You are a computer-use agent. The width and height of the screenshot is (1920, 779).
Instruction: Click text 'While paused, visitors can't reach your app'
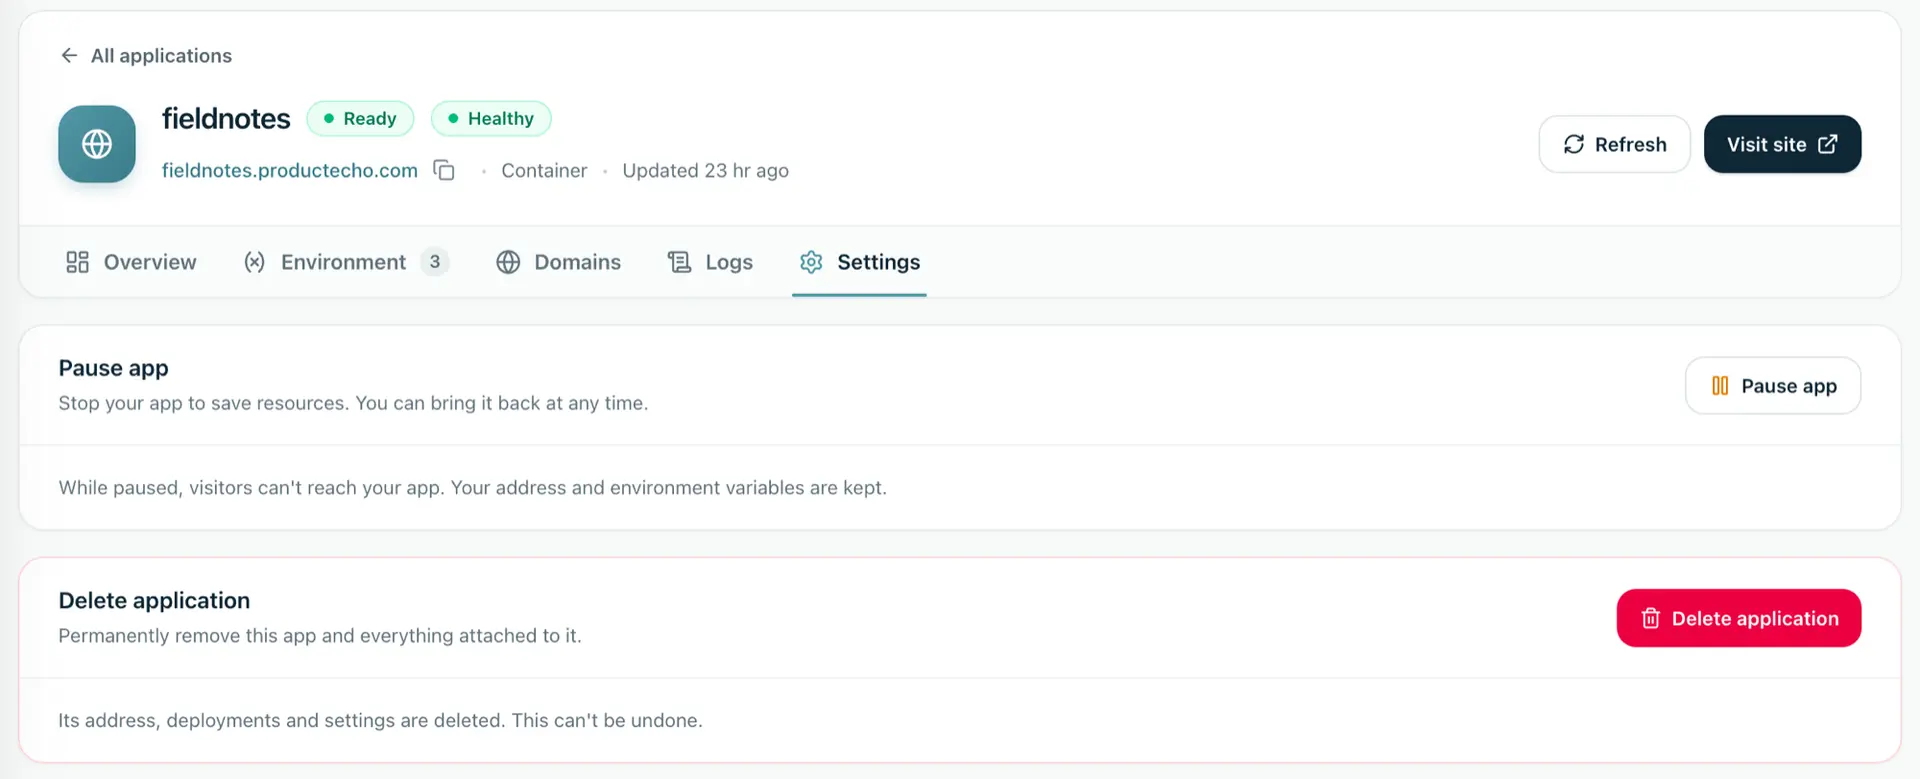(250, 488)
